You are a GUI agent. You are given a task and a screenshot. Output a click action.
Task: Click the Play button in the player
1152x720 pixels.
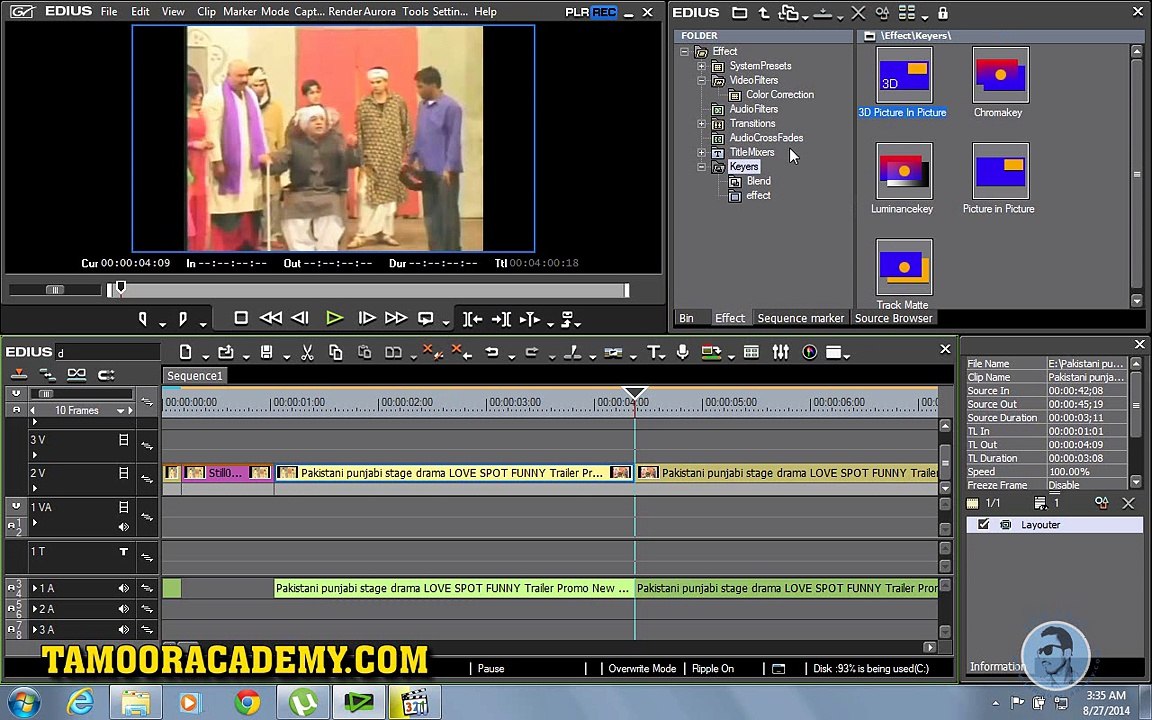(334, 318)
